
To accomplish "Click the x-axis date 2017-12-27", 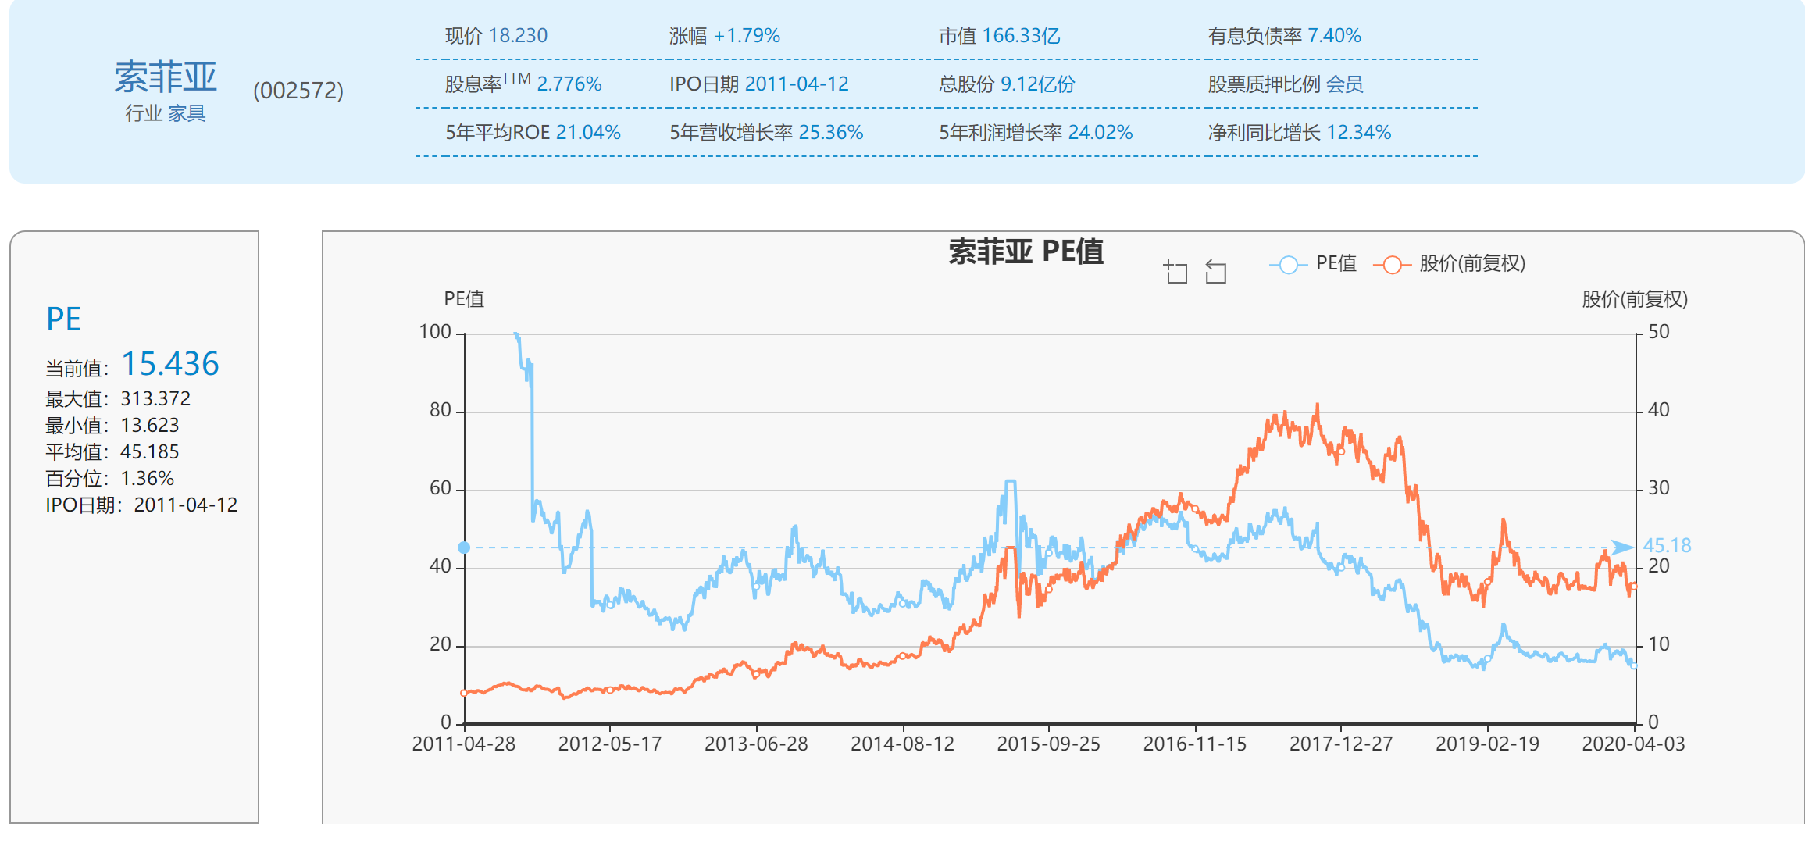I will 1341,744.
